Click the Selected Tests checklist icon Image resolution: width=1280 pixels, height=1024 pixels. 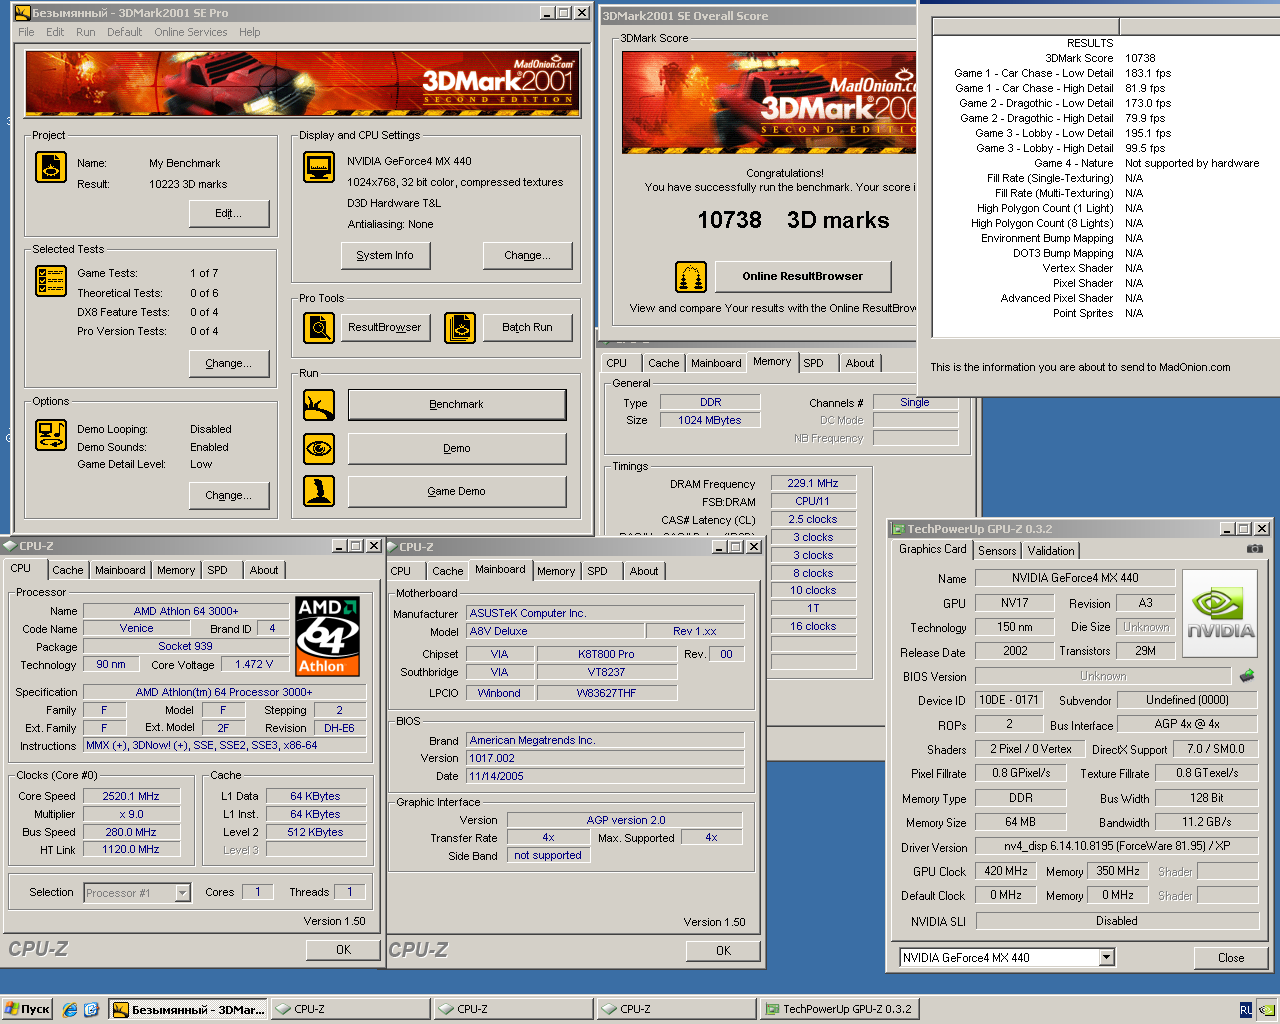click(51, 281)
